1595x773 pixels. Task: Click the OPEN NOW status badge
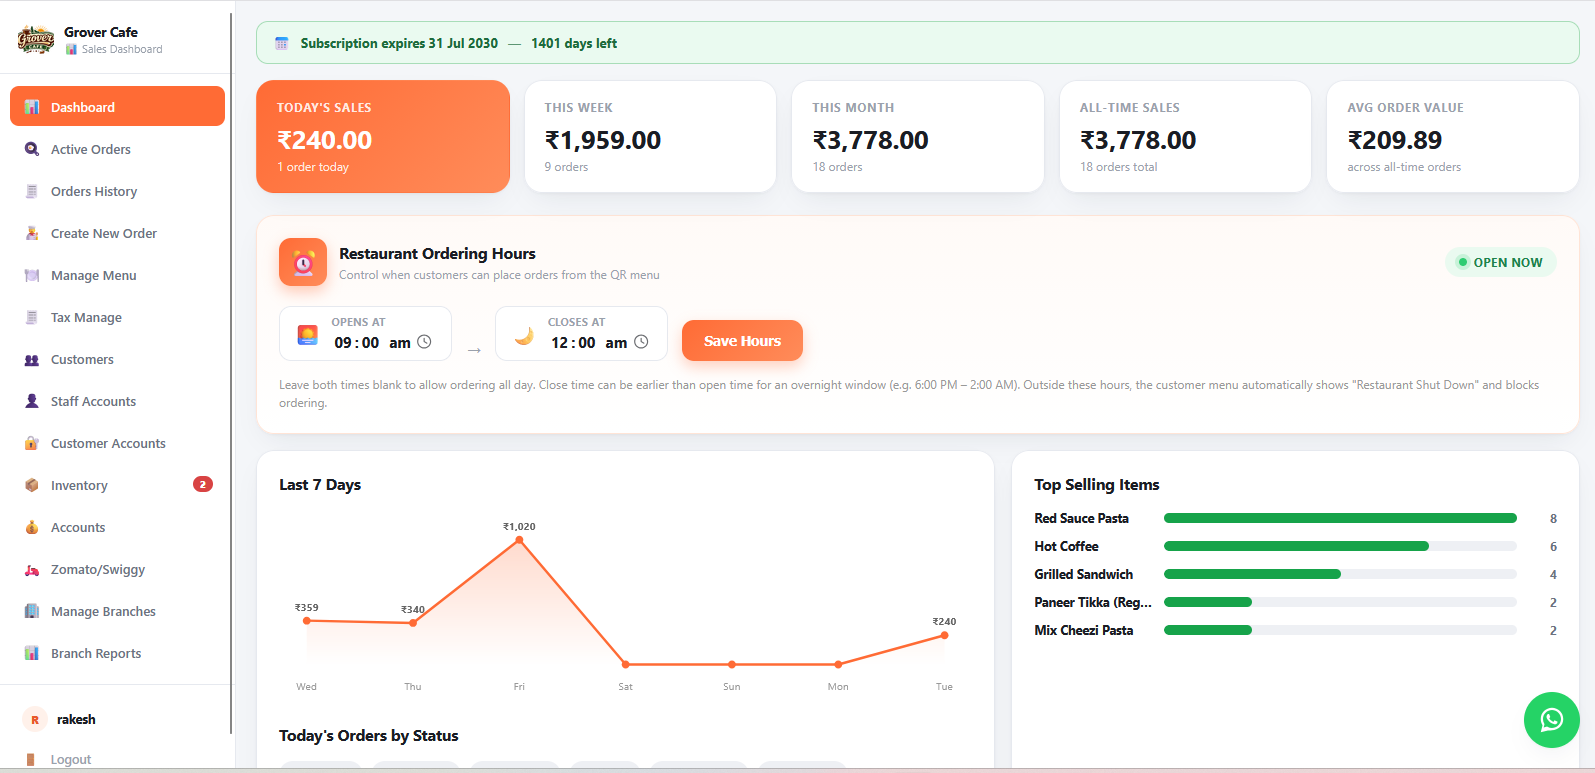pos(1500,262)
